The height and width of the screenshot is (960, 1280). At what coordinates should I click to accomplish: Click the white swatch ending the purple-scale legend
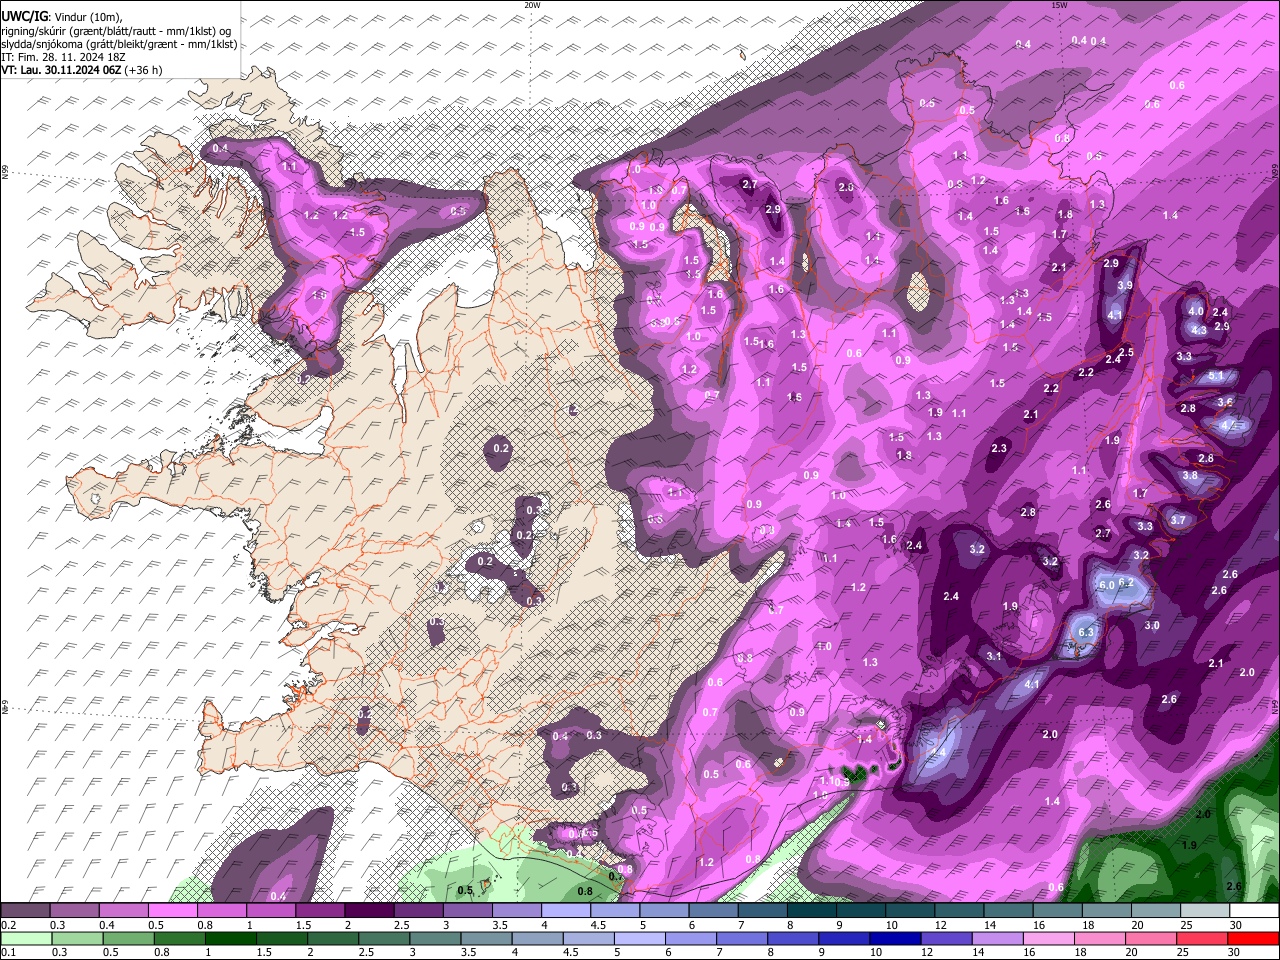[x=1254, y=911]
